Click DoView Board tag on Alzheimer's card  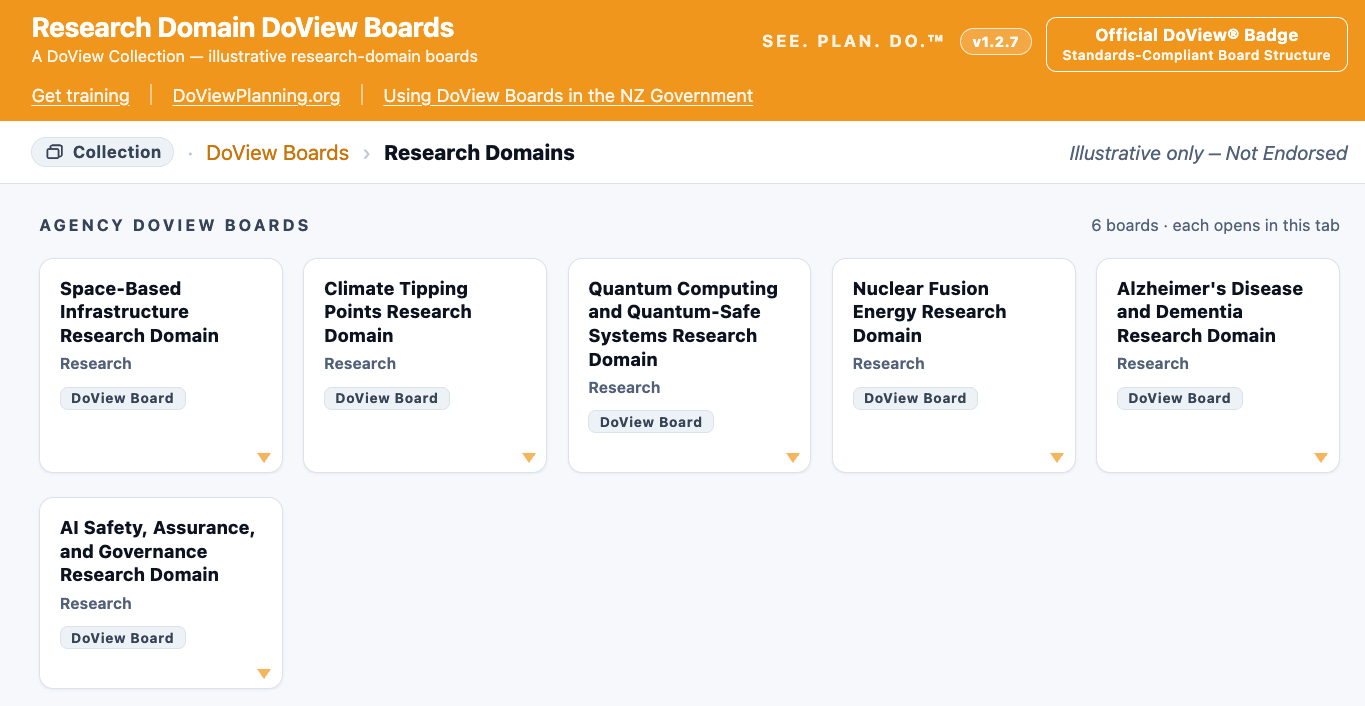[x=1180, y=398]
